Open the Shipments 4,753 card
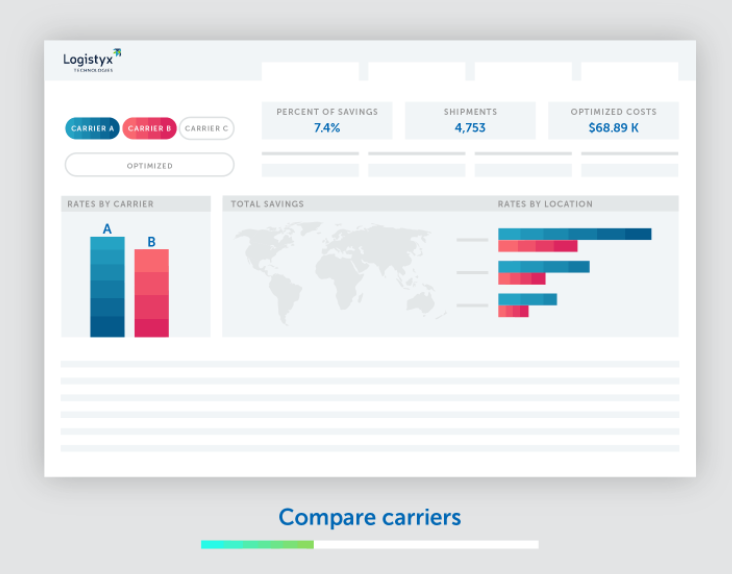The width and height of the screenshot is (732, 574). click(470, 121)
